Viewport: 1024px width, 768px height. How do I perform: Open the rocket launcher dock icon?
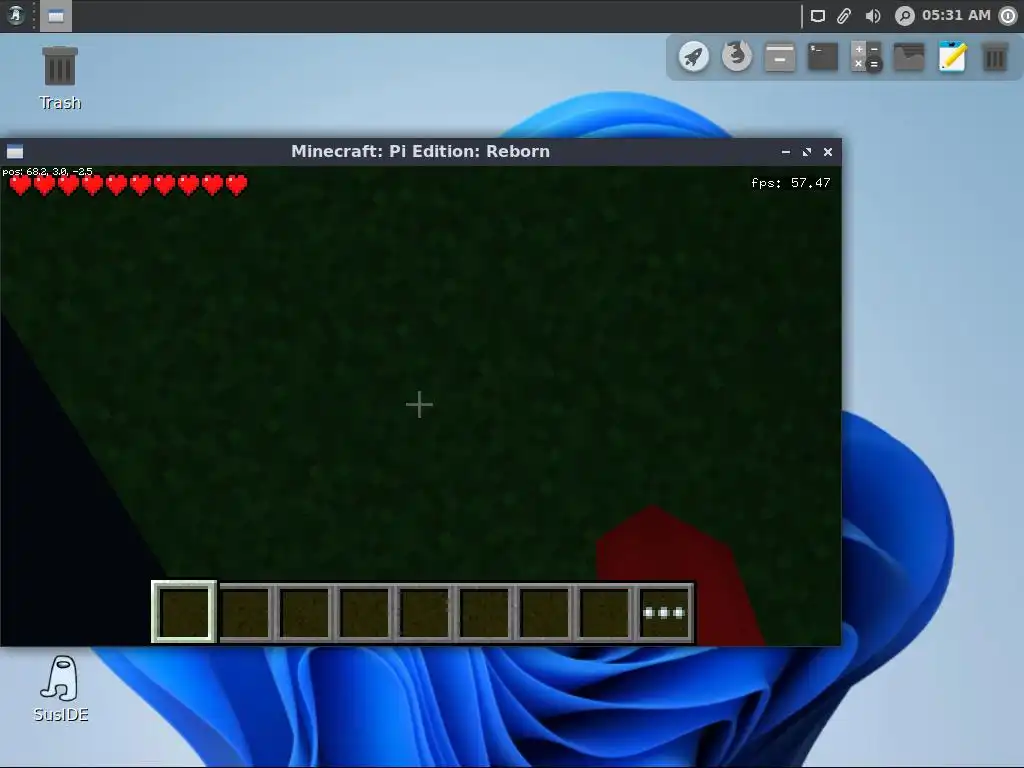(694, 57)
